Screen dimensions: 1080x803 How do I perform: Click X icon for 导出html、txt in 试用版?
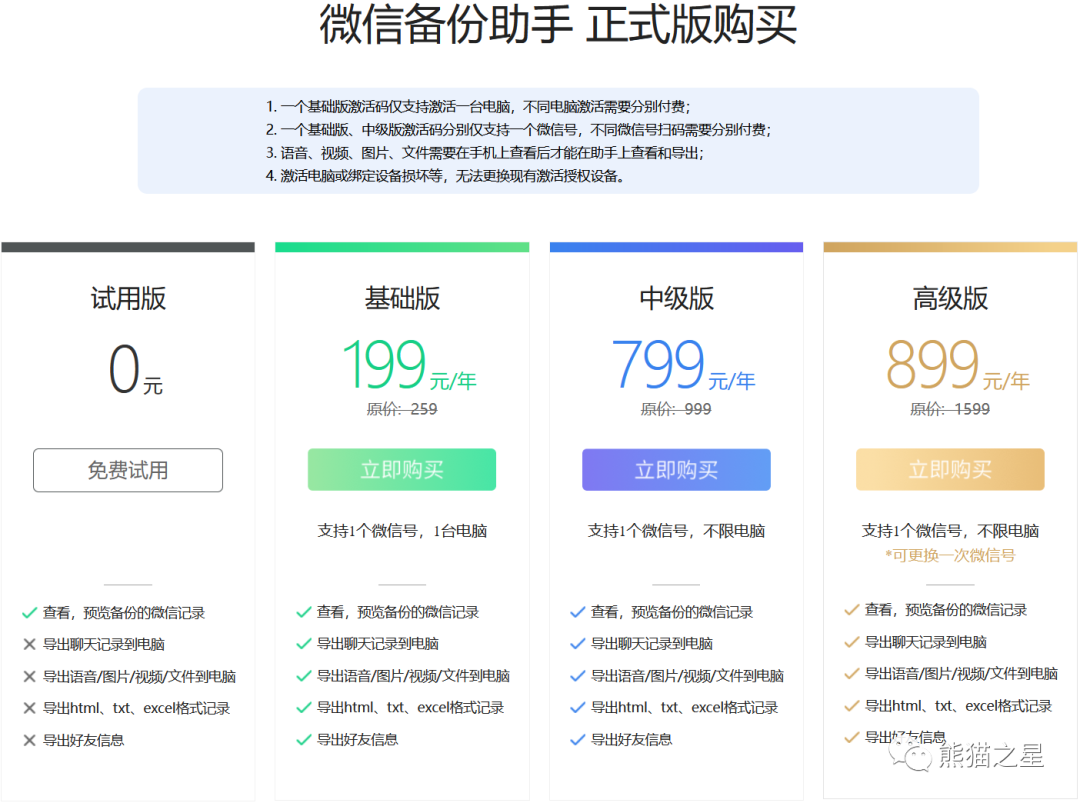[29, 708]
